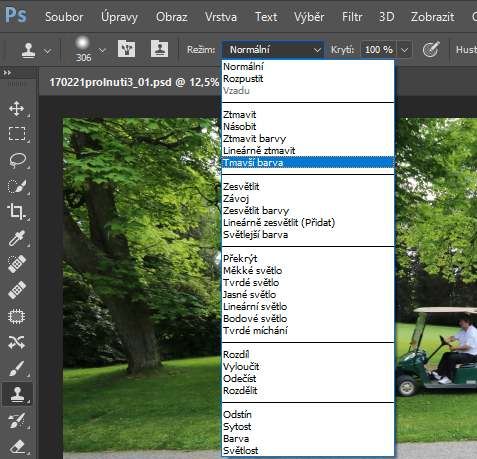The width and height of the screenshot is (477, 459).
Task: Open the Clone Stamp tool preset arrow
Action: [x=48, y=51]
